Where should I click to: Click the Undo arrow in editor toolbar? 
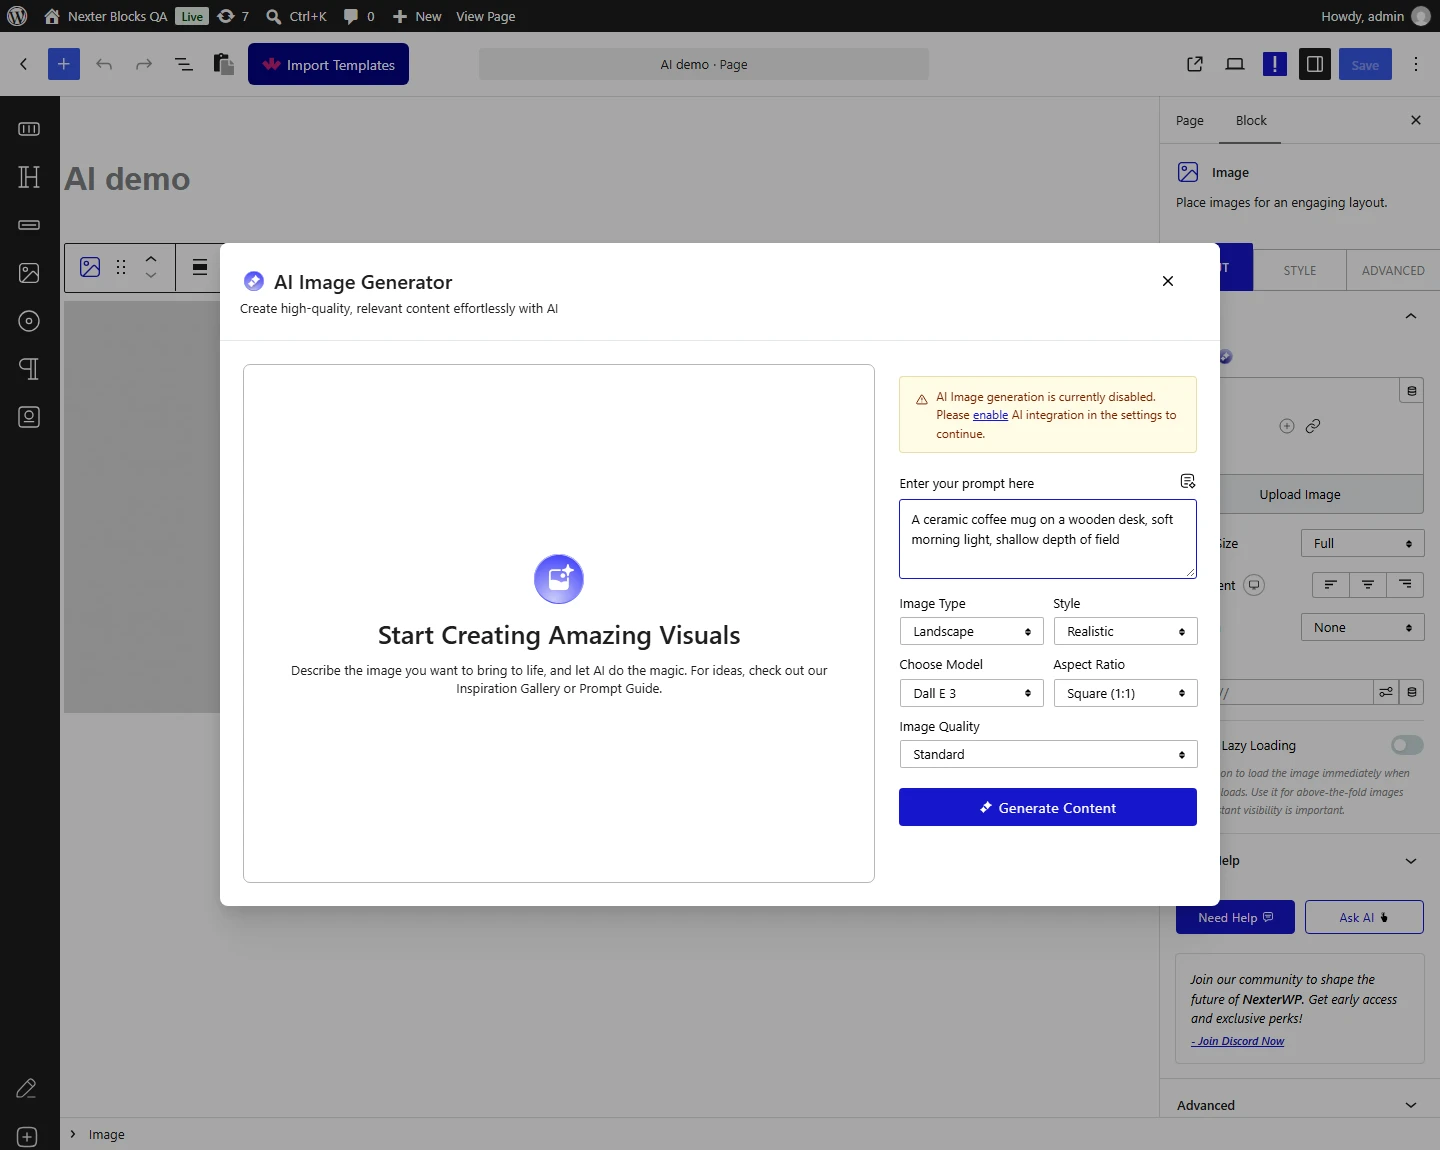click(104, 64)
